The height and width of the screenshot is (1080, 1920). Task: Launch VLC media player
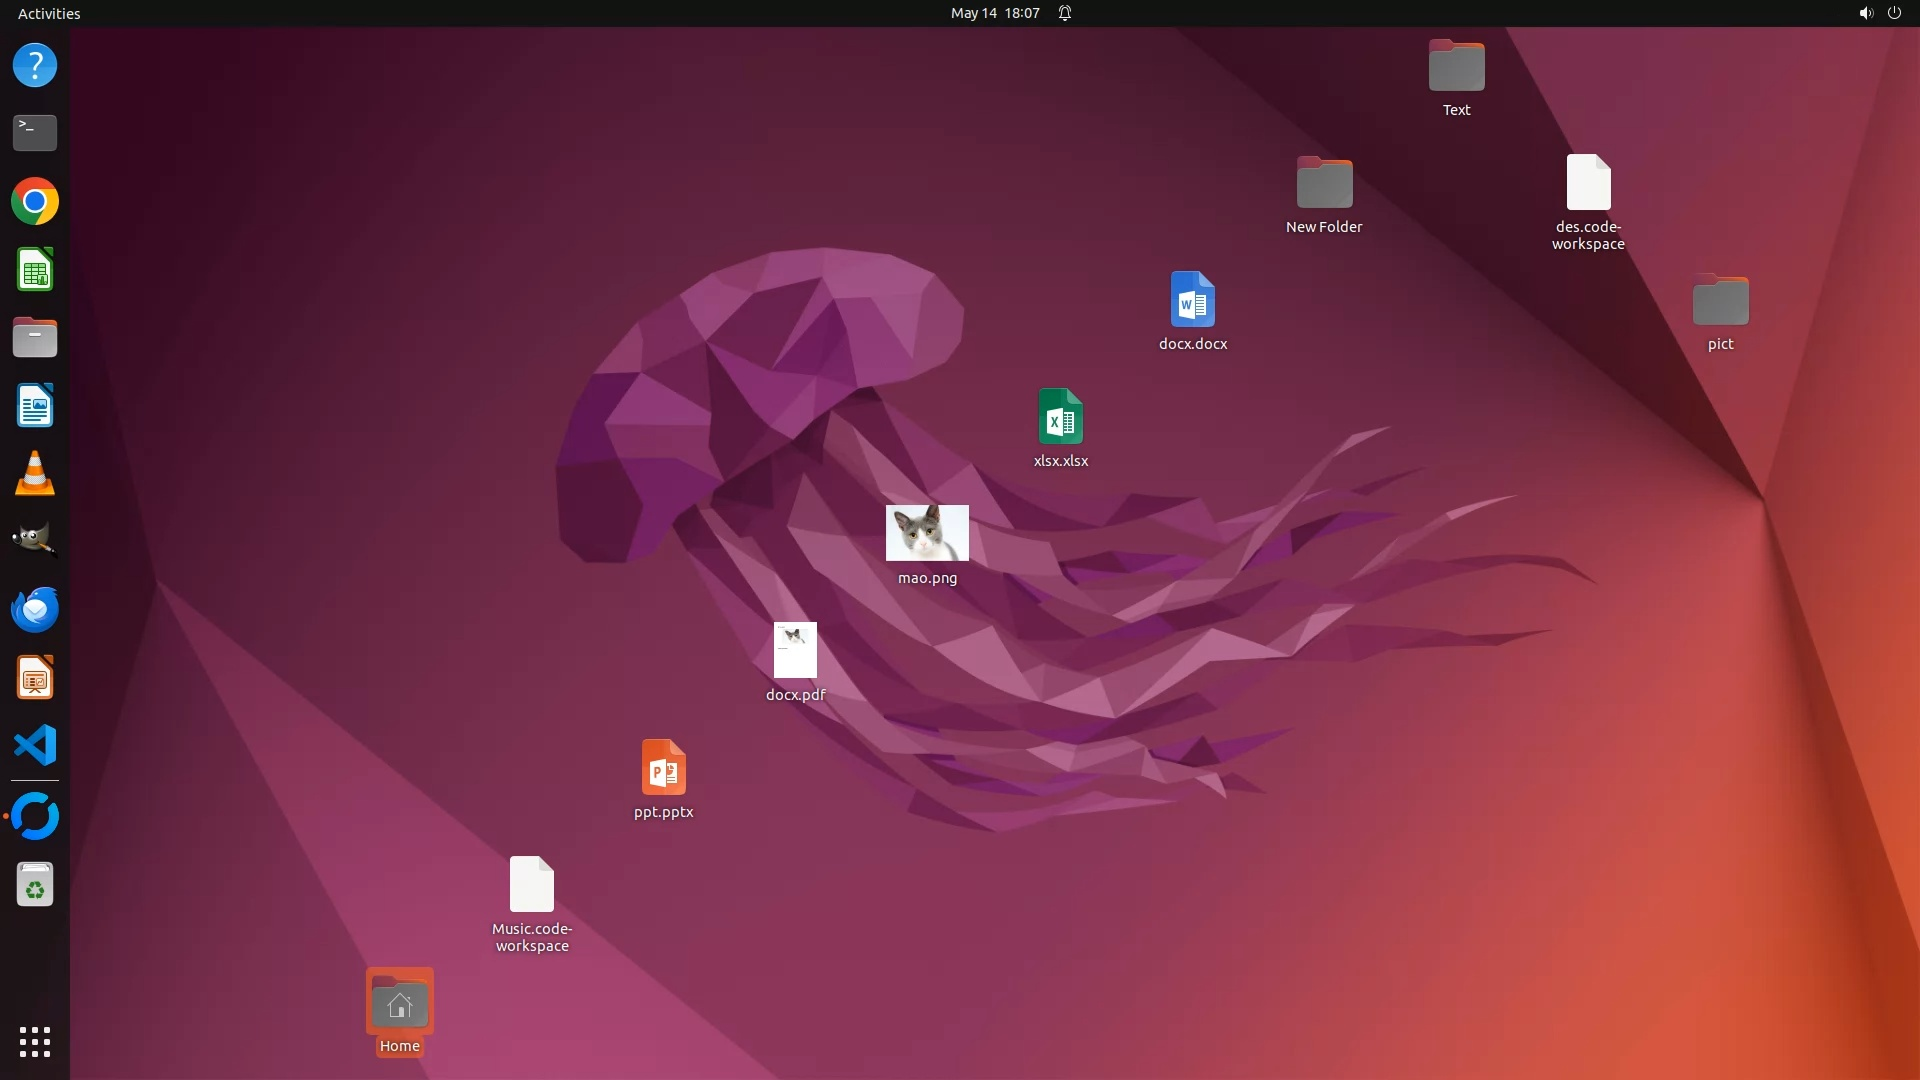pos(35,474)
